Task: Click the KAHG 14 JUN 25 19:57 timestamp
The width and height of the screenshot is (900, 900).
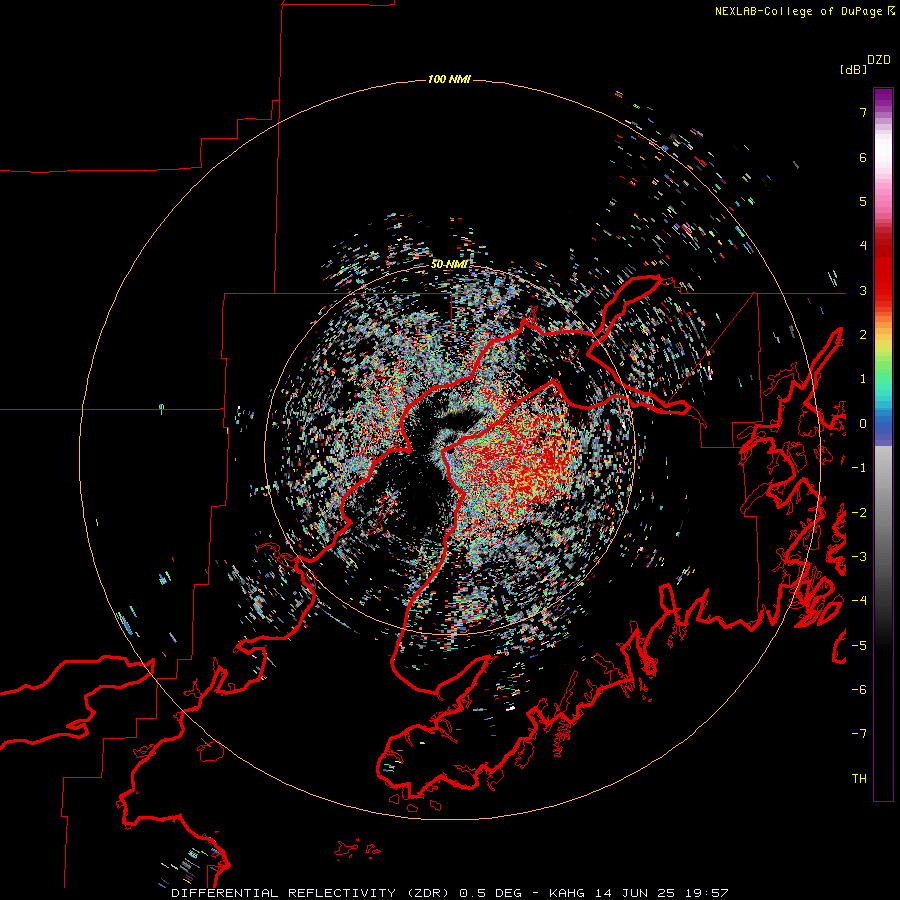Action: coord(638,893)
